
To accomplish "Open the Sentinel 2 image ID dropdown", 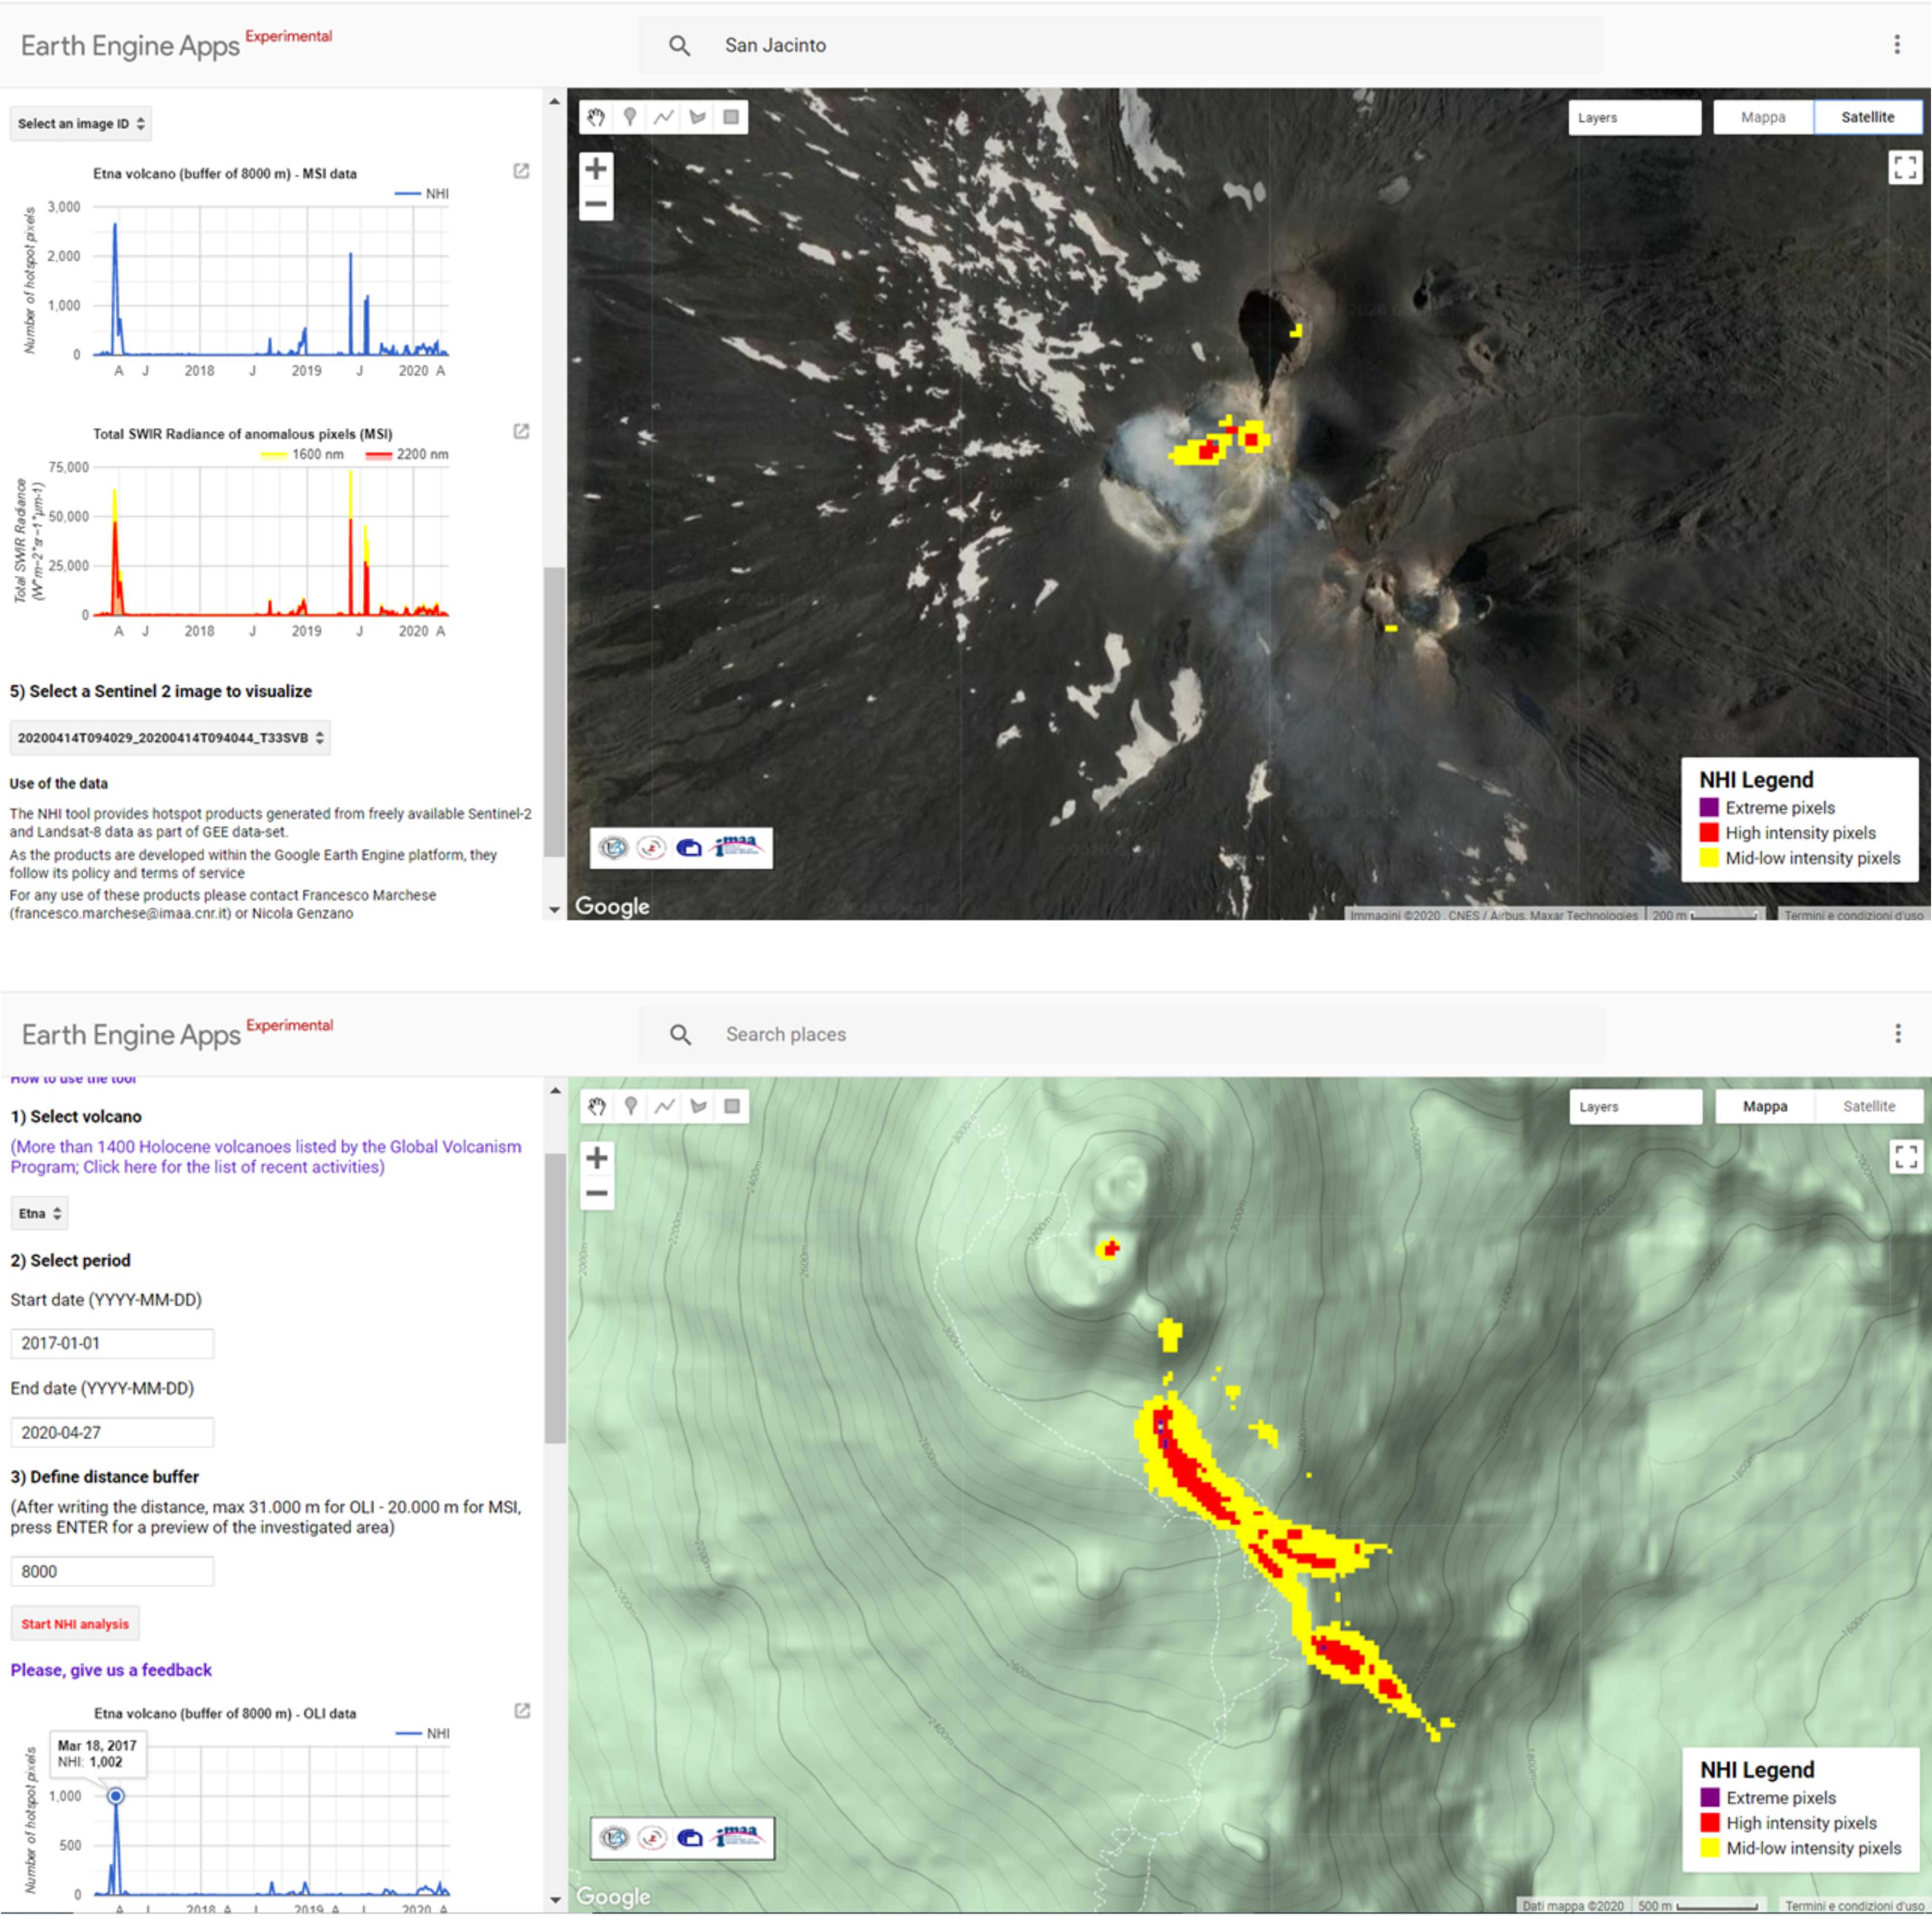I will click(x=170, y=738).
